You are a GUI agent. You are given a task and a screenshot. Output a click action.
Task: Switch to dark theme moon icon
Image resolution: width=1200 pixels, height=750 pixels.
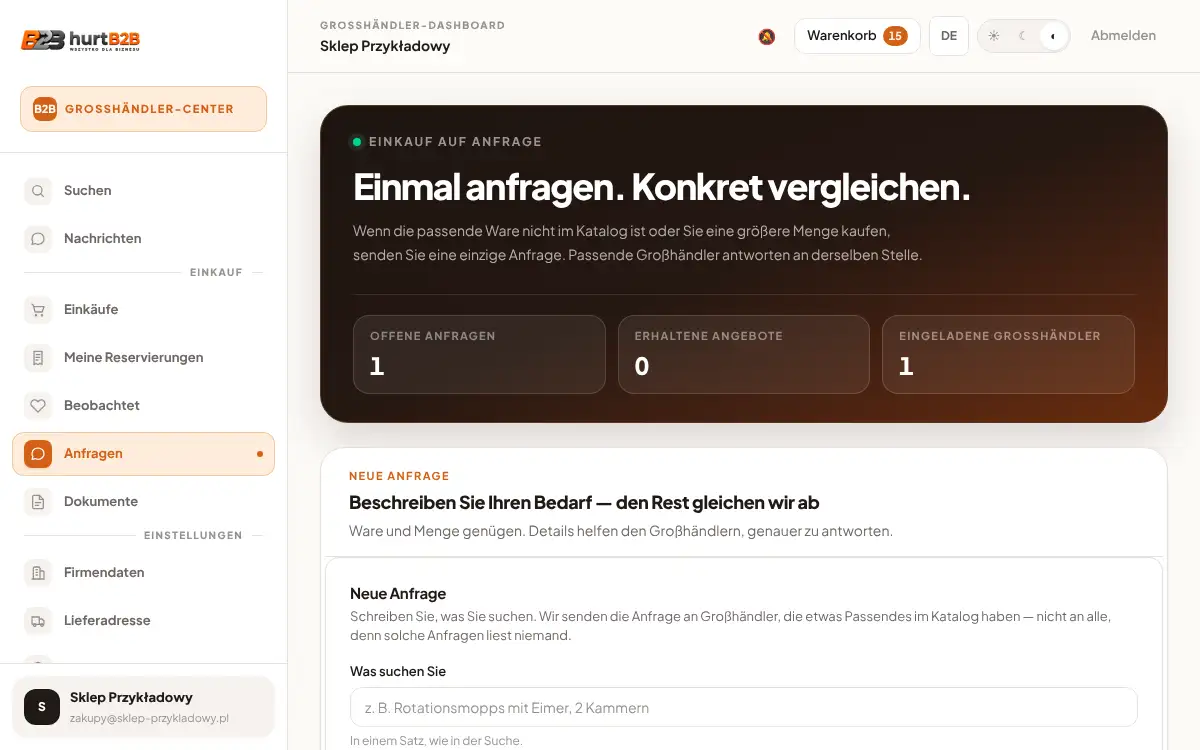pos(1023,36)
